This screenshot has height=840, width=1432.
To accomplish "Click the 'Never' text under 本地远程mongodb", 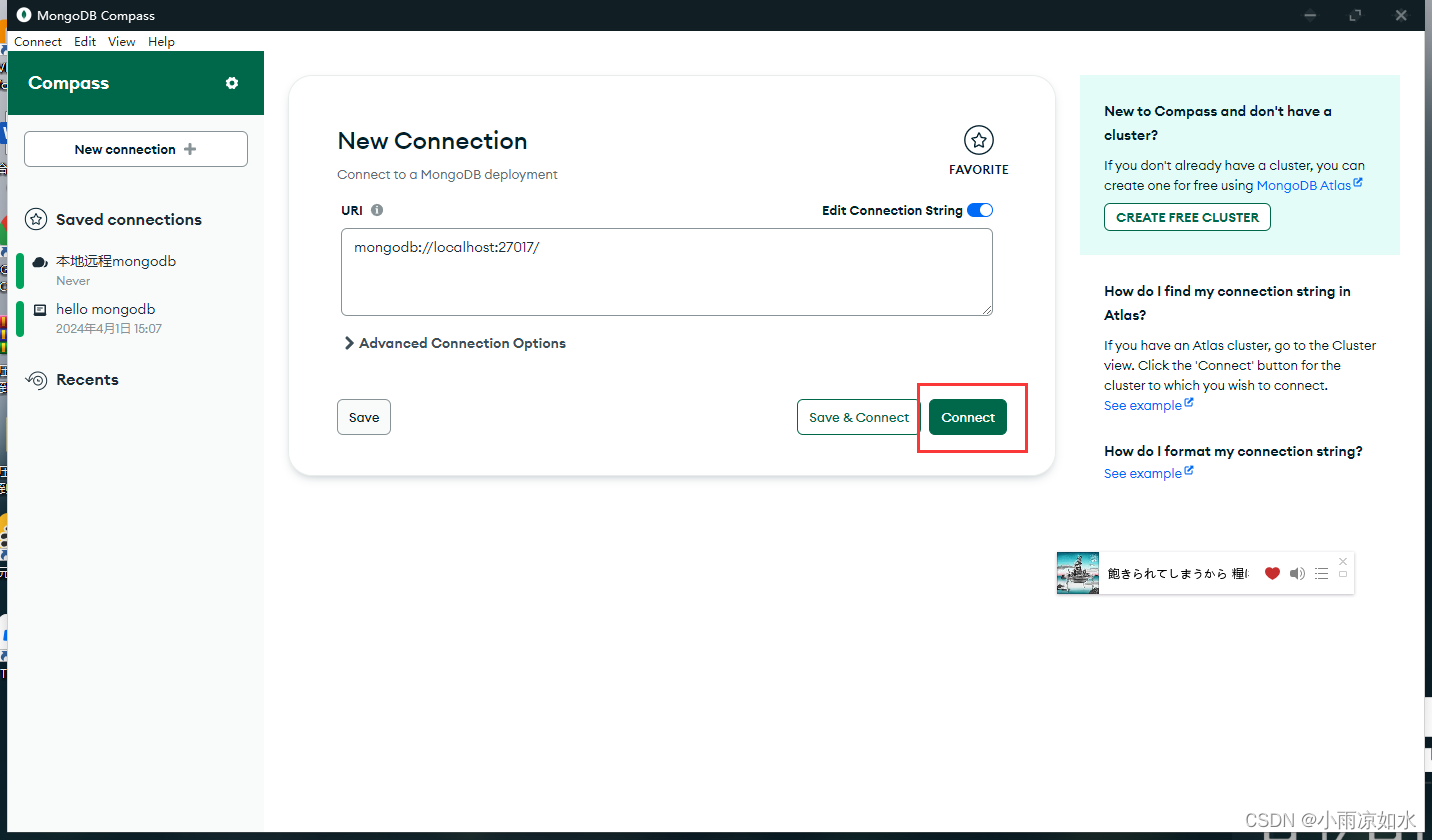I will (x=73, y=281).
